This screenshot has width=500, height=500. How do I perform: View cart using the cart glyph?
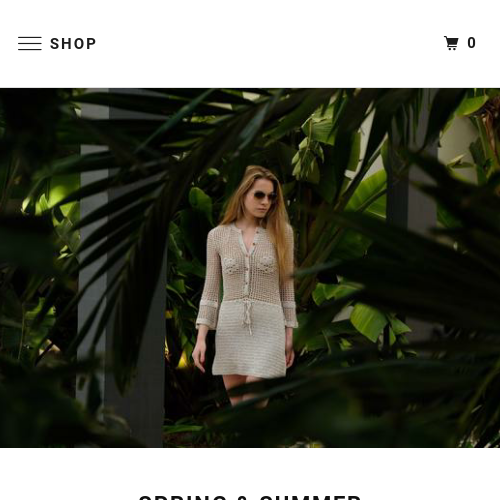452,43
